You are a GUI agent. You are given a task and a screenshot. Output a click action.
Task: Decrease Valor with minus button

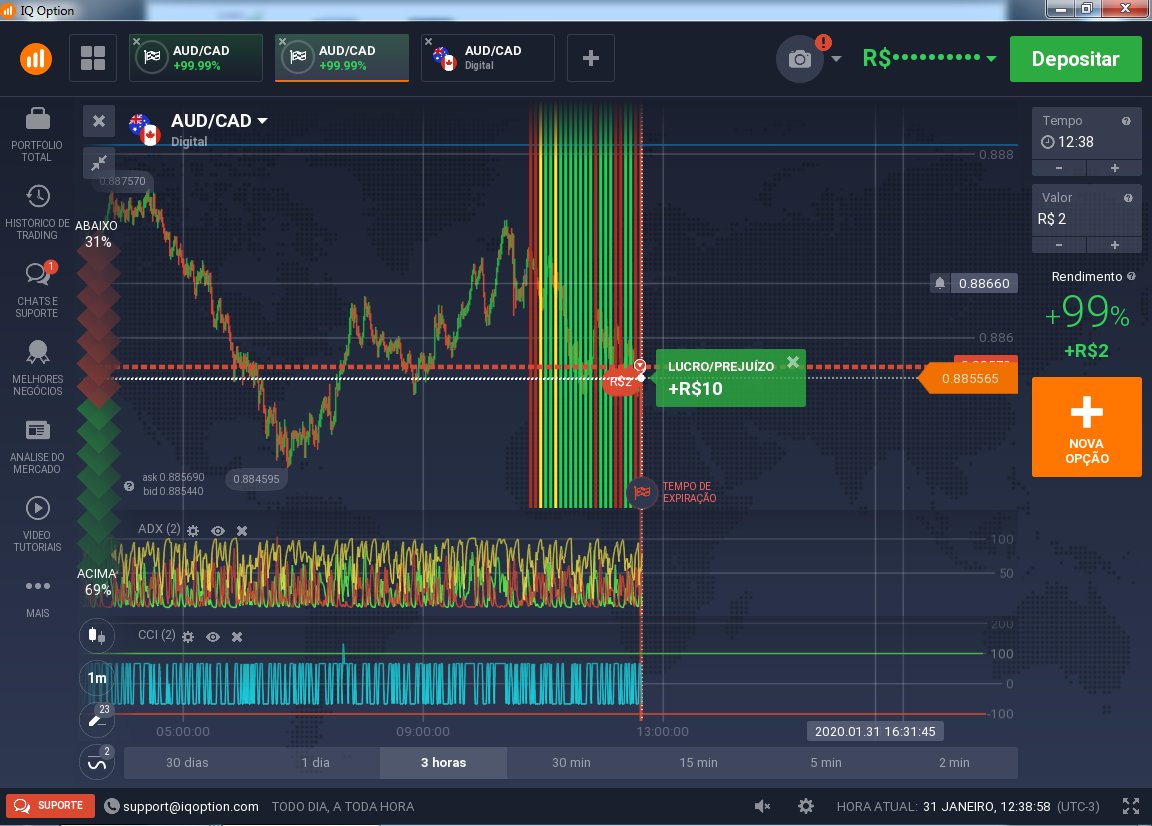[x=1059, y=245]
